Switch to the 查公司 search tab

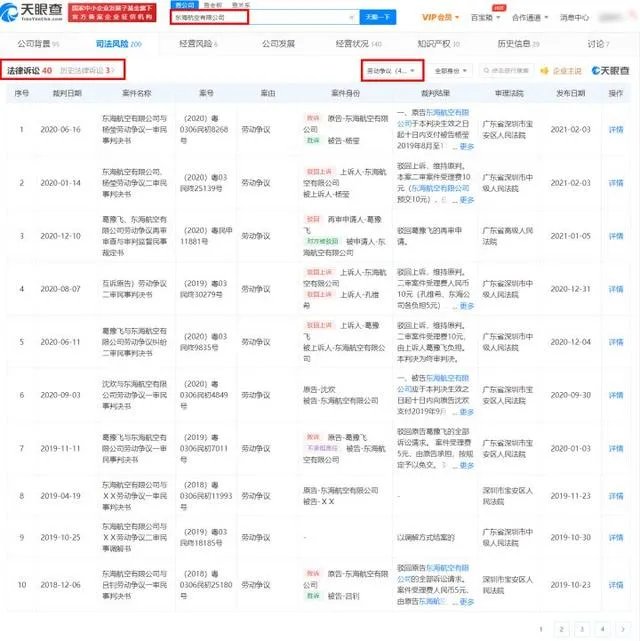pyautogui.click(x=184, y=5)
